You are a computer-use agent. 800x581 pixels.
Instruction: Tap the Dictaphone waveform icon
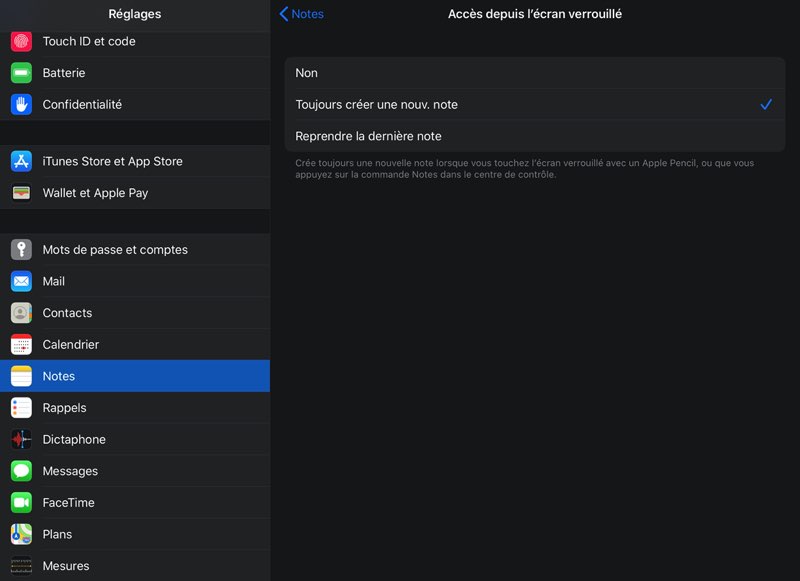coord(21,439)
